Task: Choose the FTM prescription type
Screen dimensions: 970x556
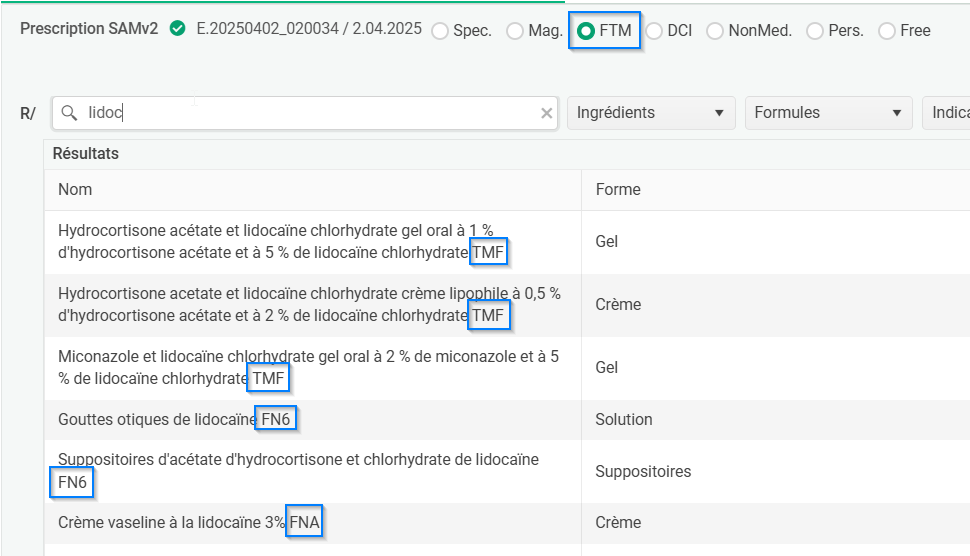Action: (x=587, y=31)
